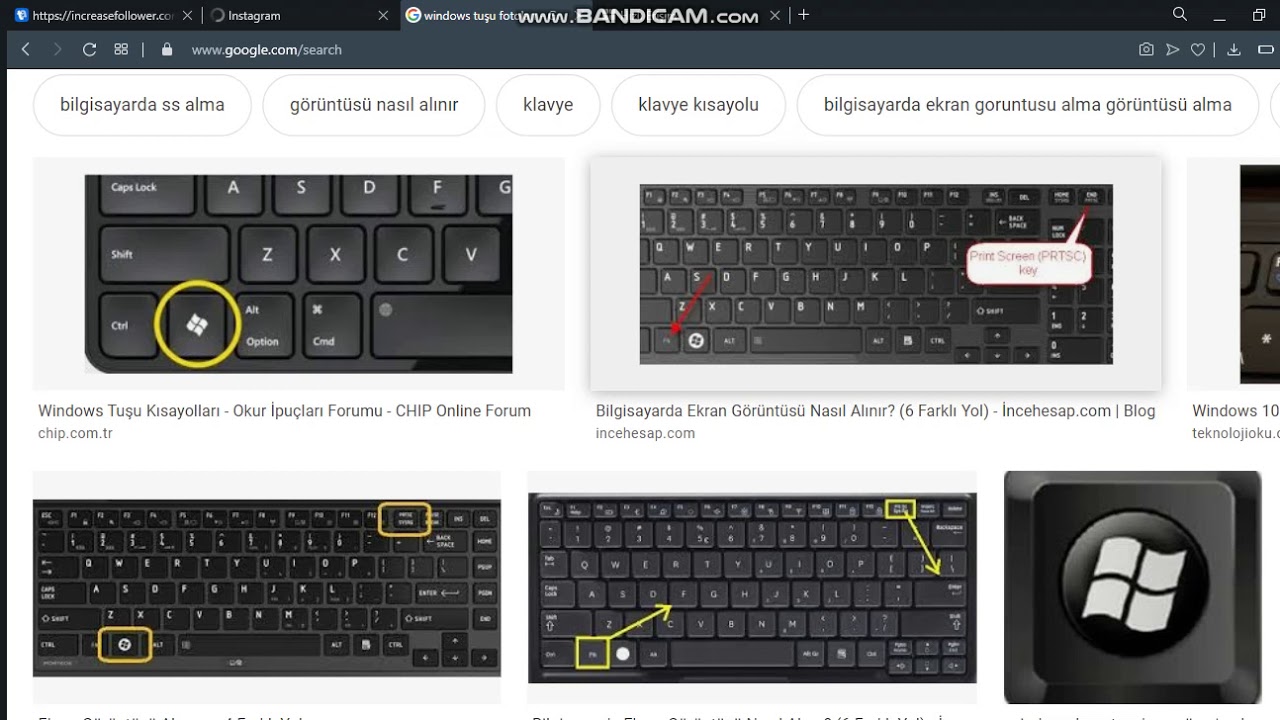Screen dimensions: 1280x720
Task: Choose the "görüntüsü nasıl alınır" chip
Action: [x=374, y=105]
